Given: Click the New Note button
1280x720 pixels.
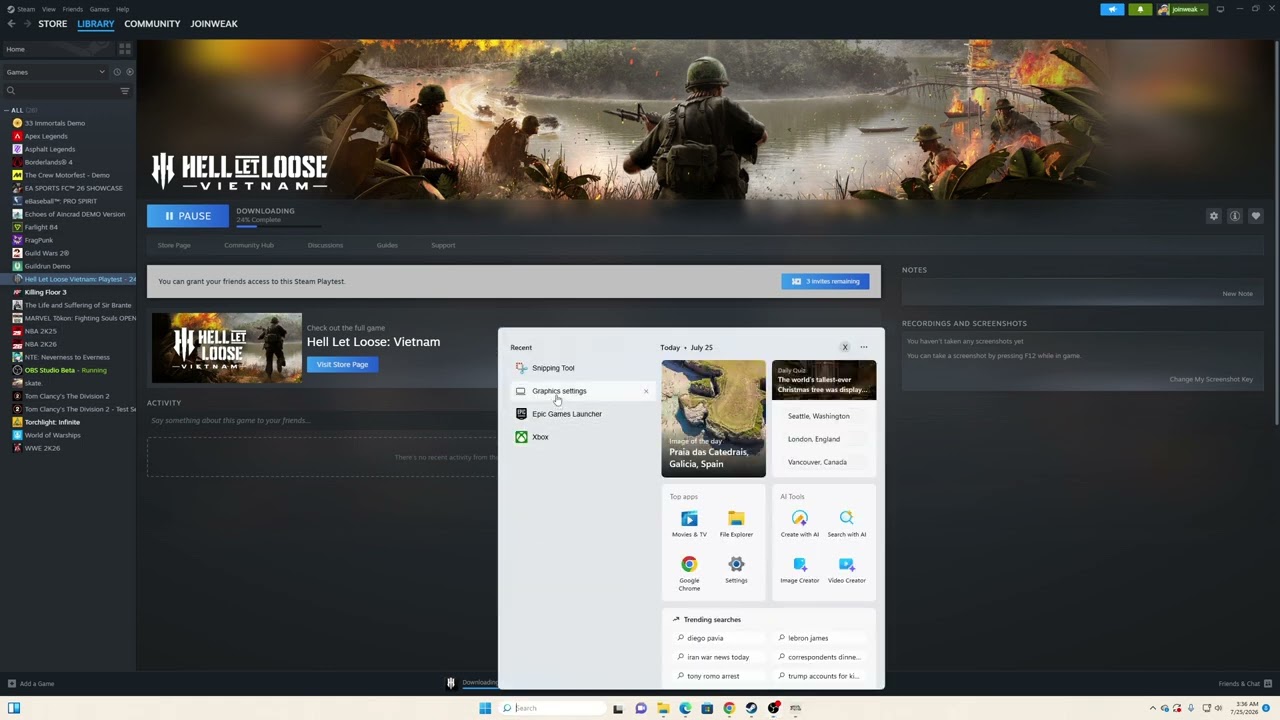Looking at the screenshot, I should pos(1237,294).
